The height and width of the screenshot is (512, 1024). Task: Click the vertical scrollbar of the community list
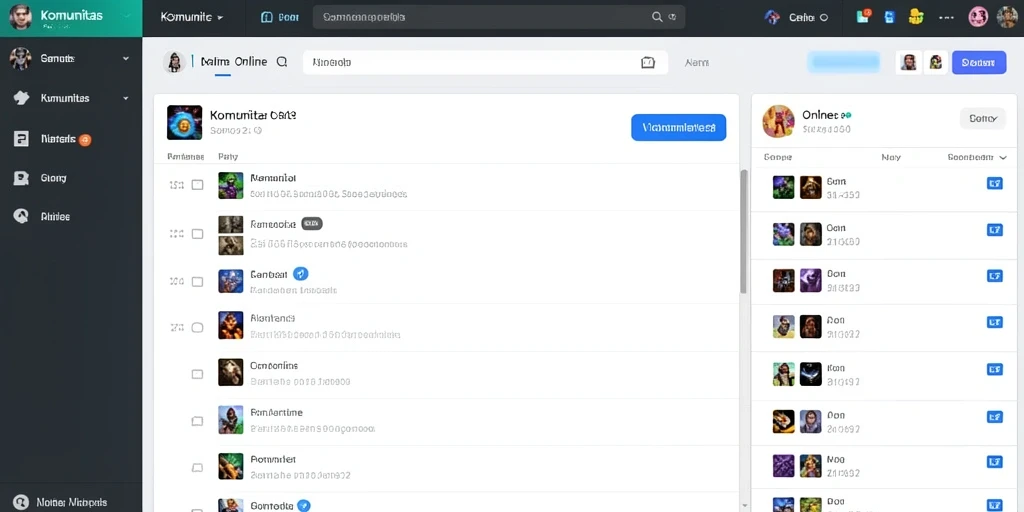743,232
